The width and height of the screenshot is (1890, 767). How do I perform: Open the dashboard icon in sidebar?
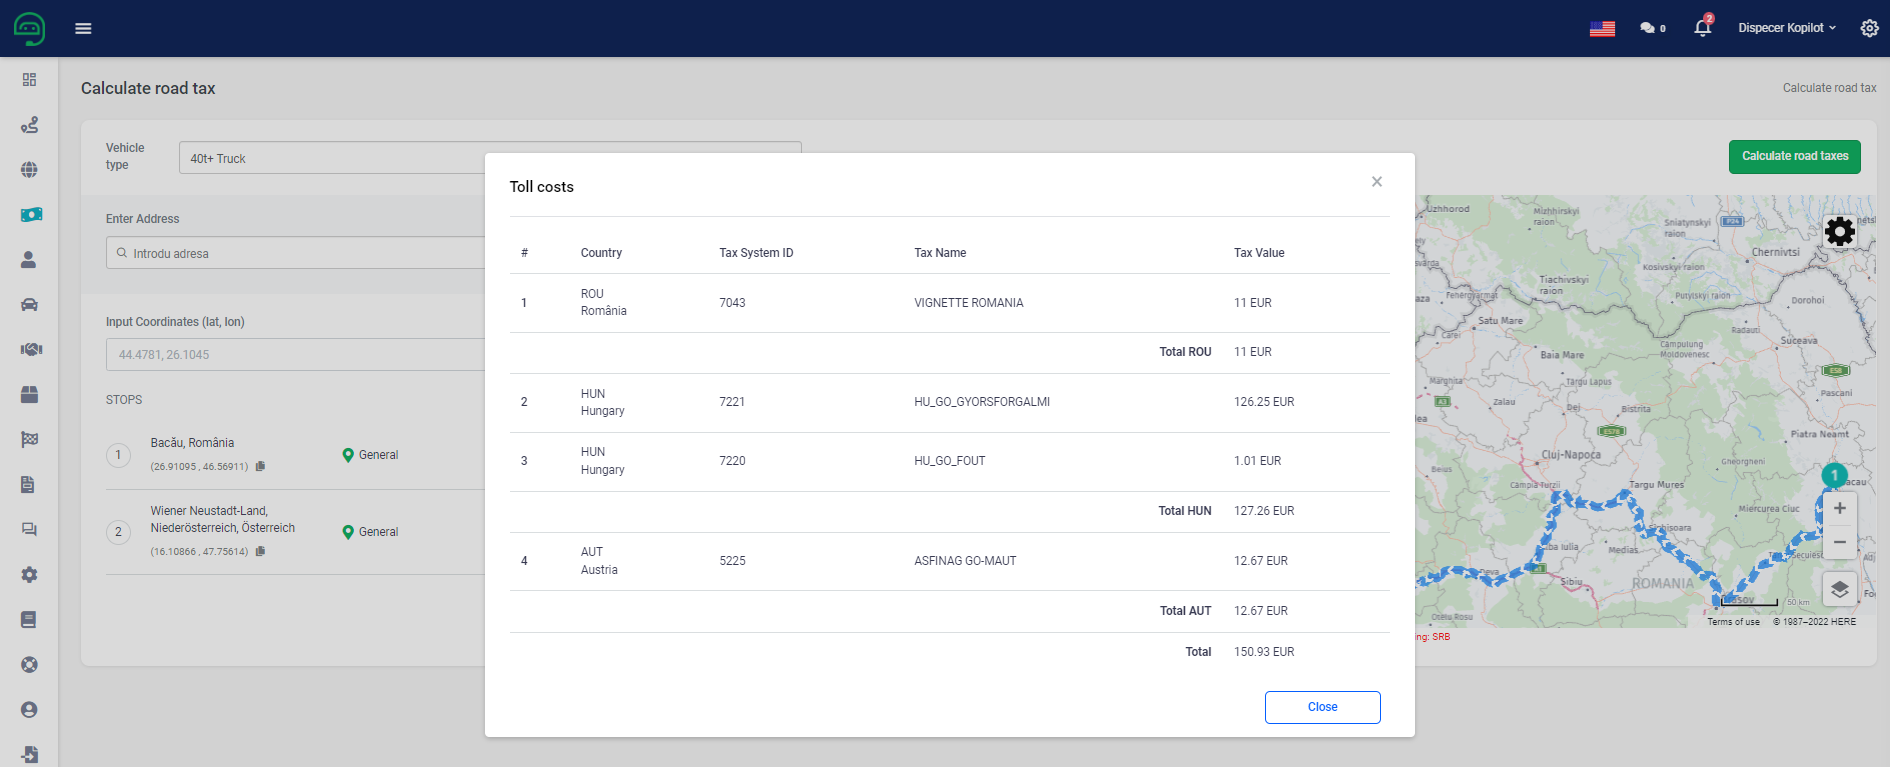(x=29, y=80)
